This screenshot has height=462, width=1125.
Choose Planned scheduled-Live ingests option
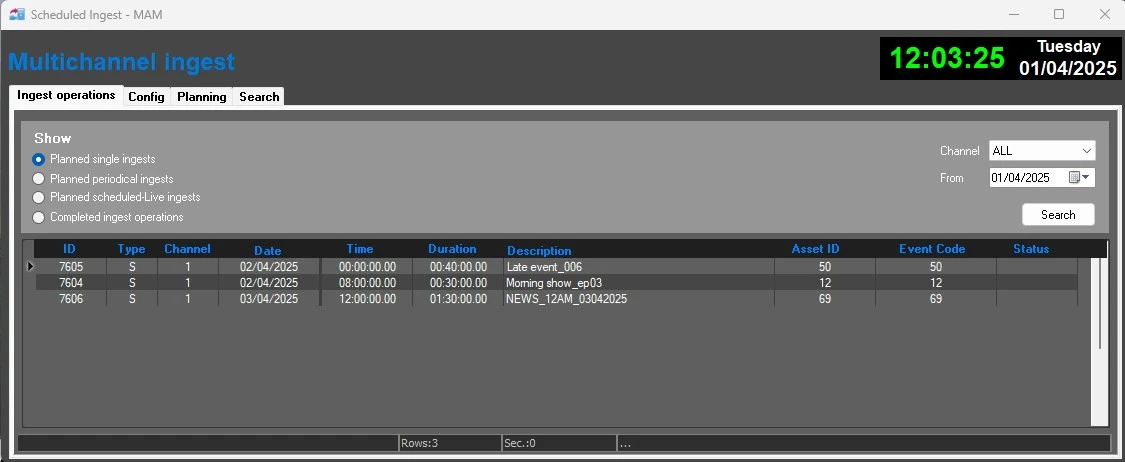(39, 198)
